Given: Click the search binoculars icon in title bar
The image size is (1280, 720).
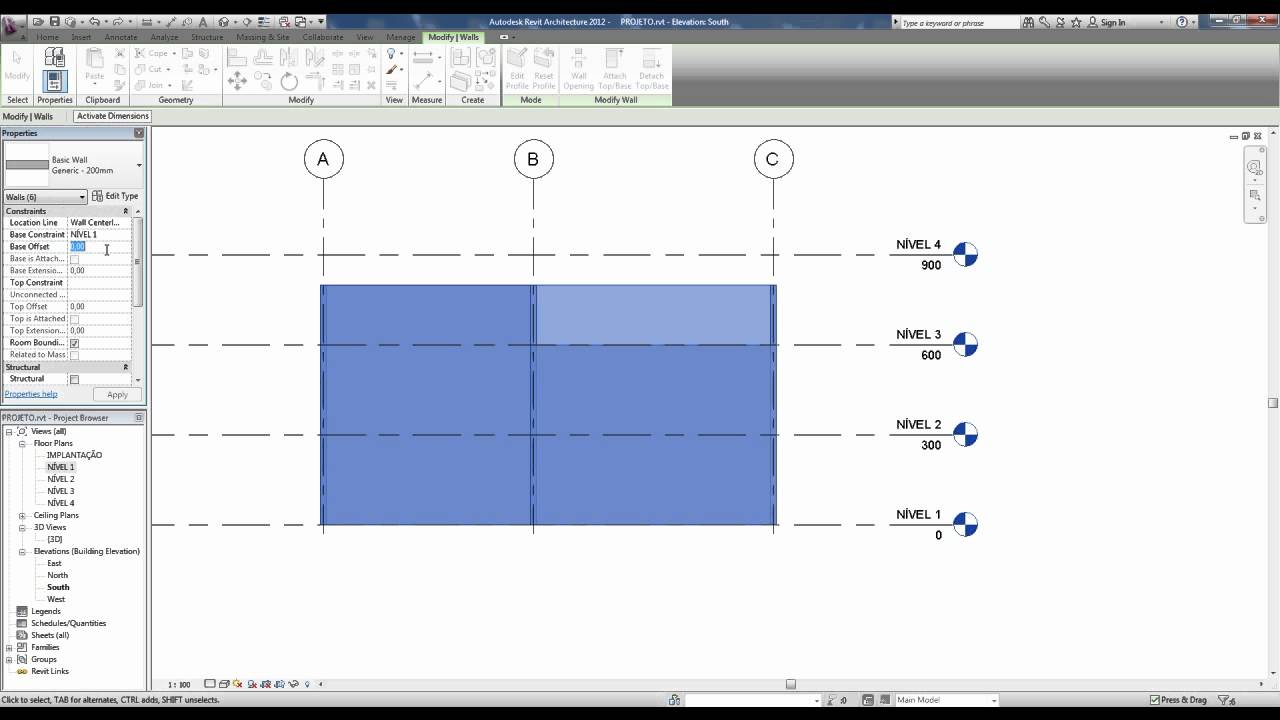Looking at the screenshot, I should (x=1030, y=22).
